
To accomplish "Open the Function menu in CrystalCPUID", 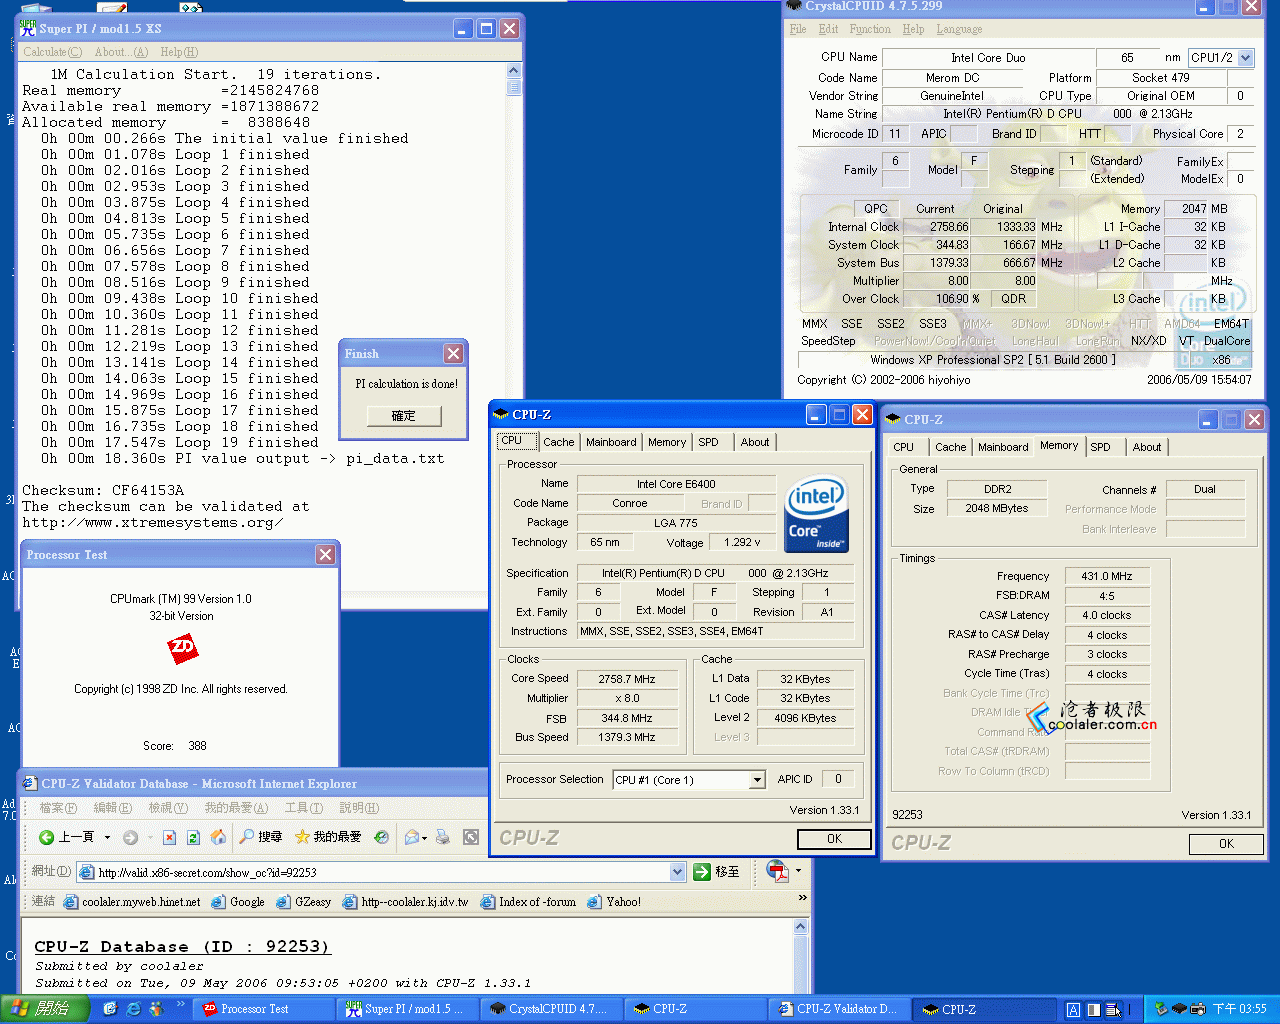I will [x=870, y=29].
